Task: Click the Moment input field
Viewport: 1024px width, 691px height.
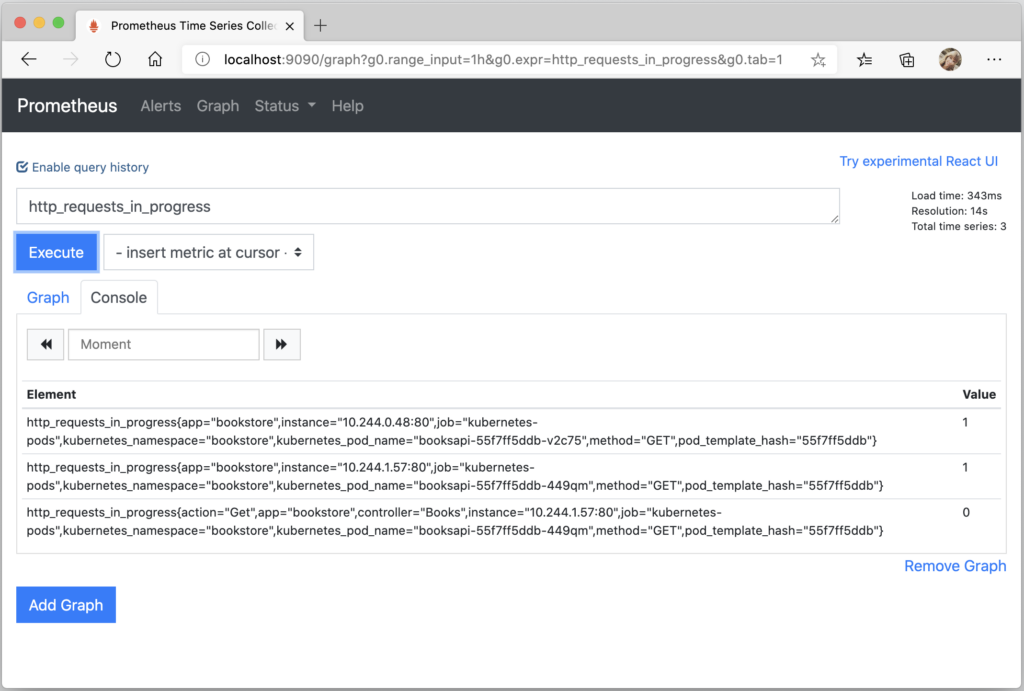Action: (x=164, y=344)
